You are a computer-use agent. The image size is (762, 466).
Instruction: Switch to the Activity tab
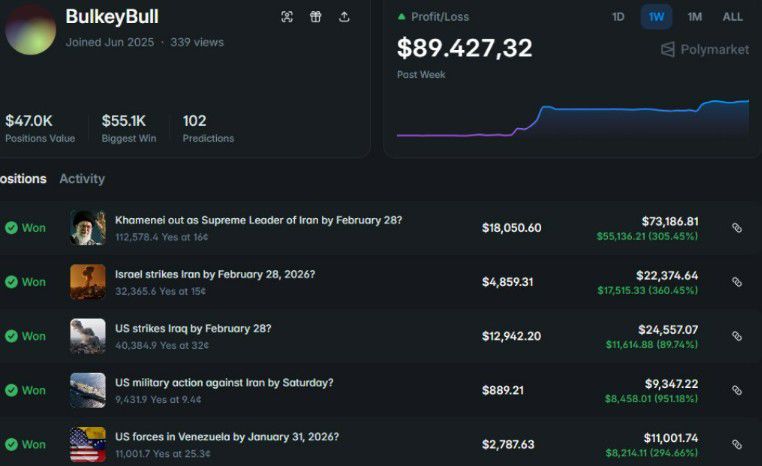click(82, 179)
